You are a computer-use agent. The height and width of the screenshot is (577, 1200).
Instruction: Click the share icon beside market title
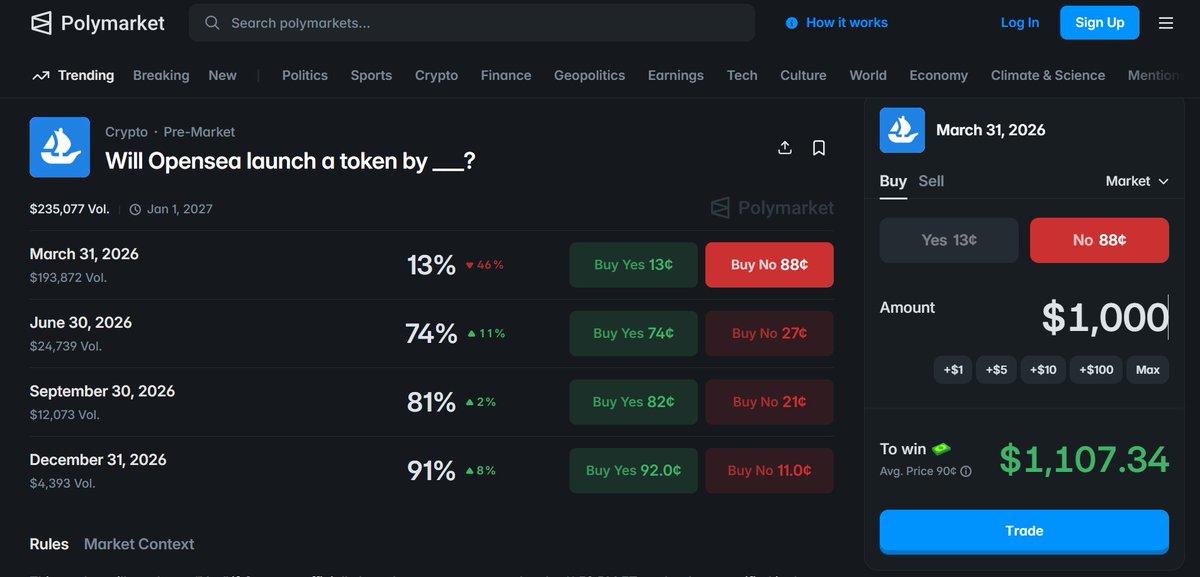[x=785, y=148]
